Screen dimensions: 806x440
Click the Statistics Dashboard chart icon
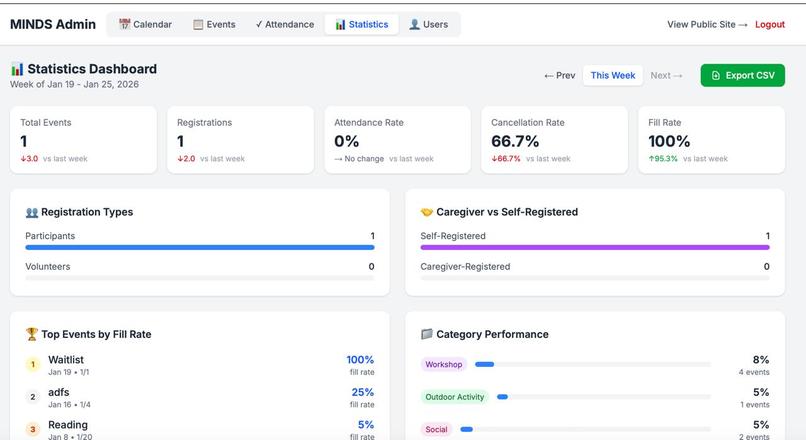[x=17, y=69]
